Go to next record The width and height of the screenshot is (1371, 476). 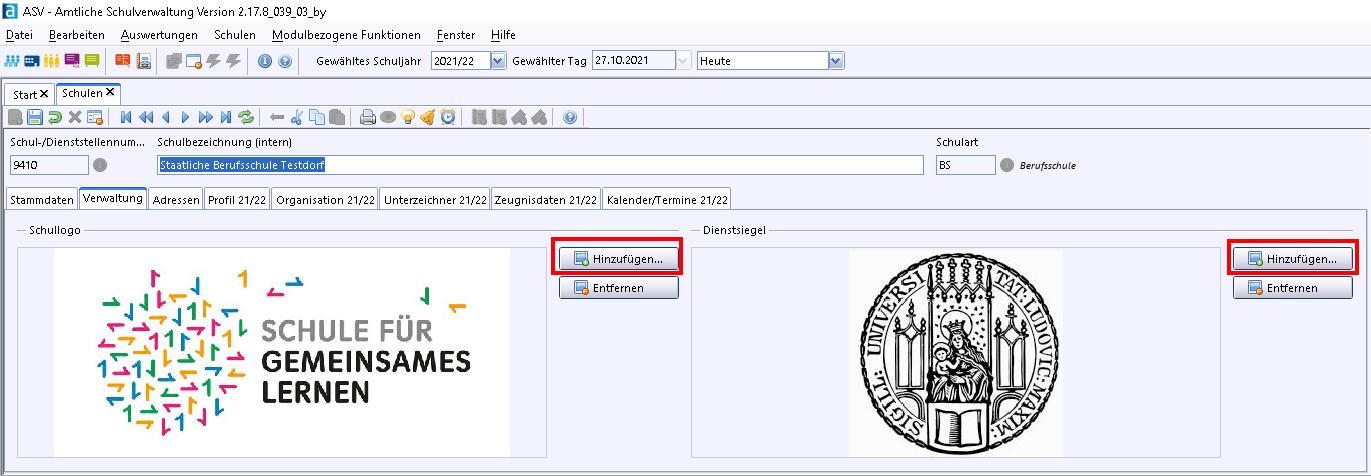pos(185,117)
